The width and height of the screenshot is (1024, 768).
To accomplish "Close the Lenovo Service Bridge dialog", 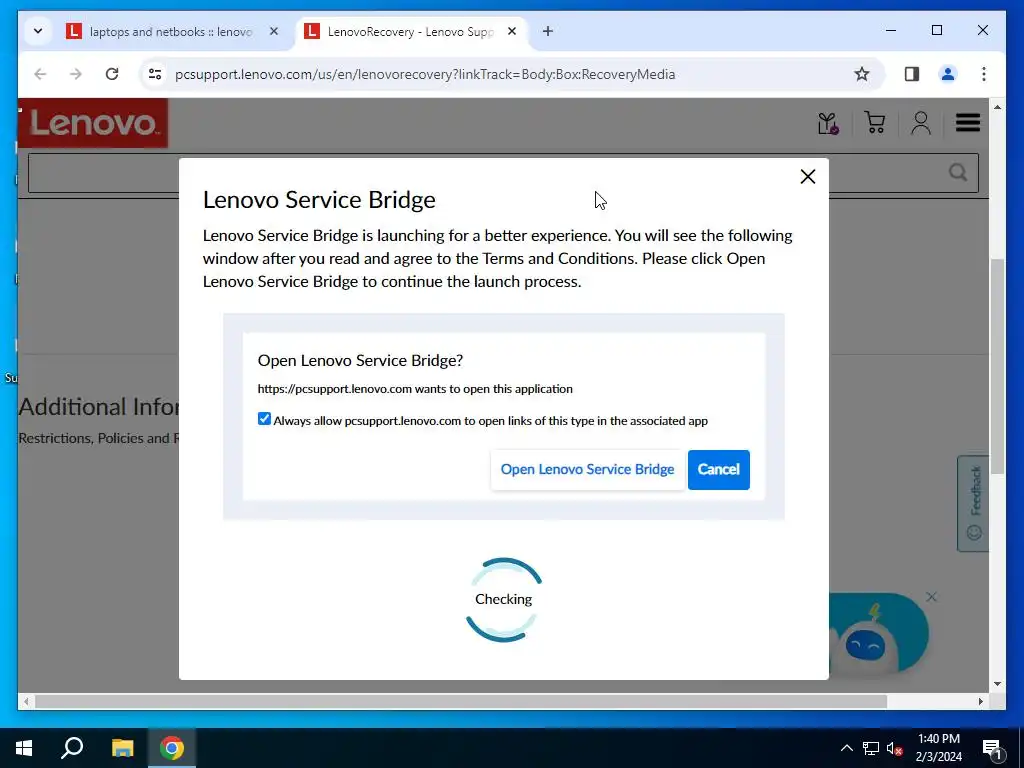I will [807, 176].
